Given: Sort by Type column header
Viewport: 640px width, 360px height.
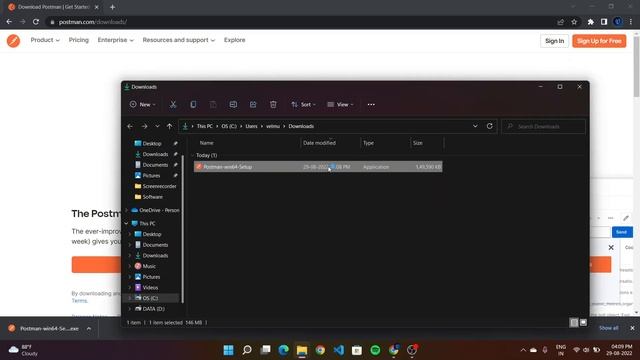Looking at the screenshot, I should click(369, 143).
